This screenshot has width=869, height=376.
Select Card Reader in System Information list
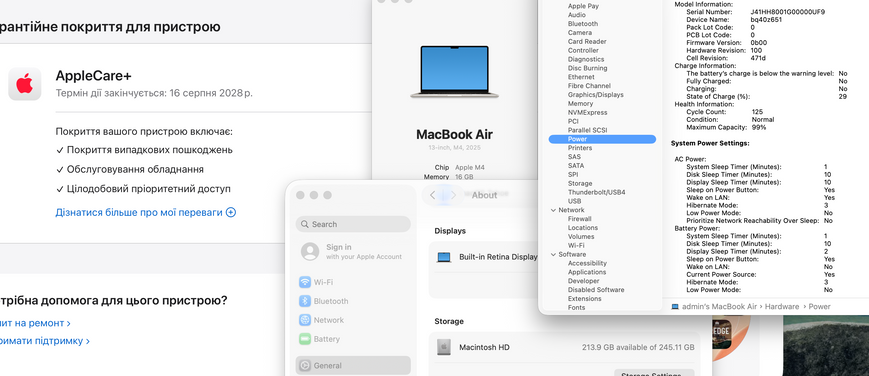(587, 42)
